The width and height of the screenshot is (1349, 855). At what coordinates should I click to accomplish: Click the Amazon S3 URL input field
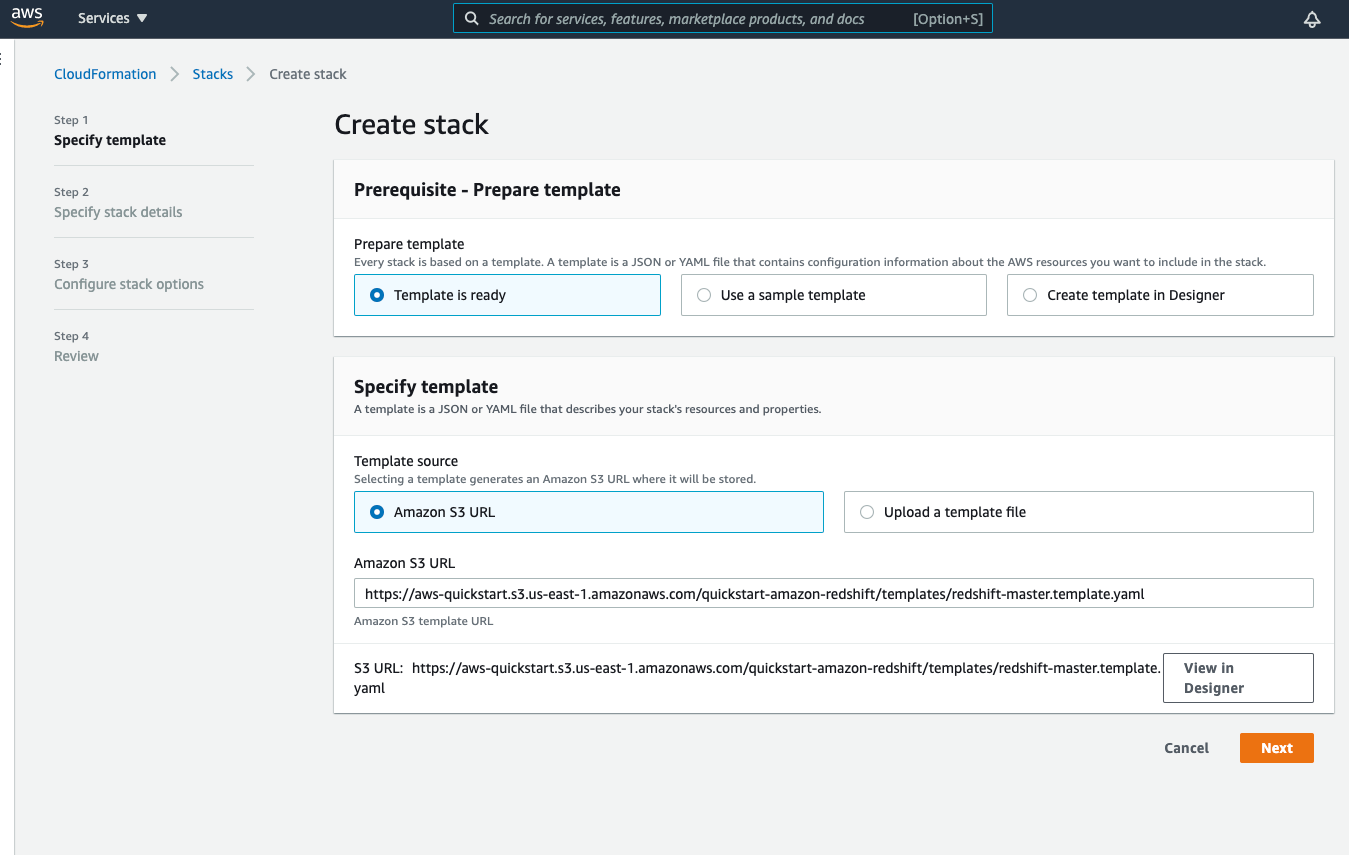[x=833, y=593]
